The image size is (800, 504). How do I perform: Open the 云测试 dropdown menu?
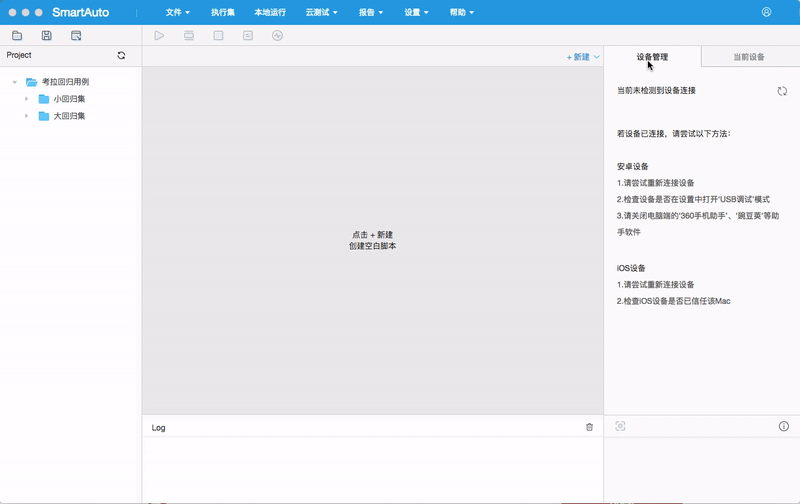coord(321,12)
